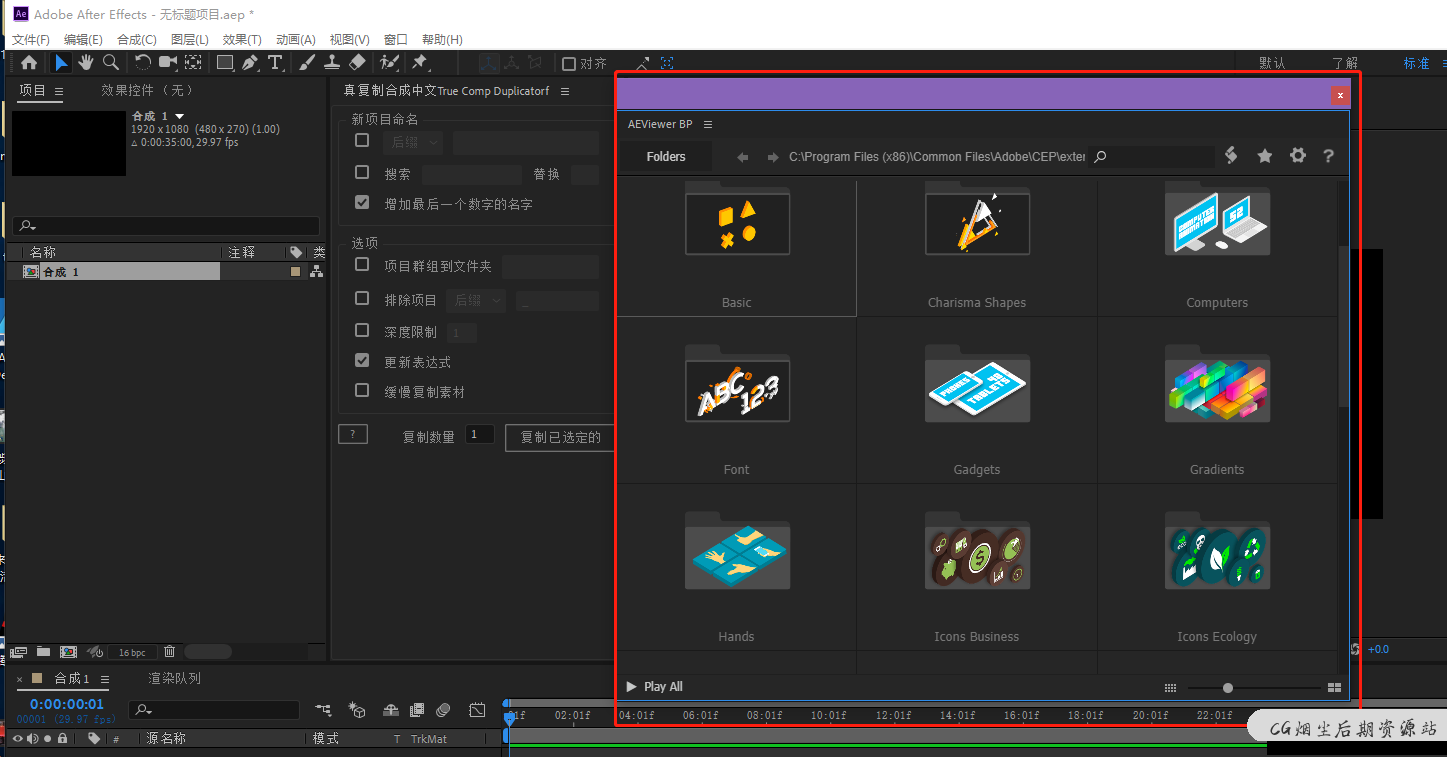Open the Graph Editor icon in timeline
The height and width of the screenshot is (757, 1447).
pyautogui.click(x=478, y=710)
